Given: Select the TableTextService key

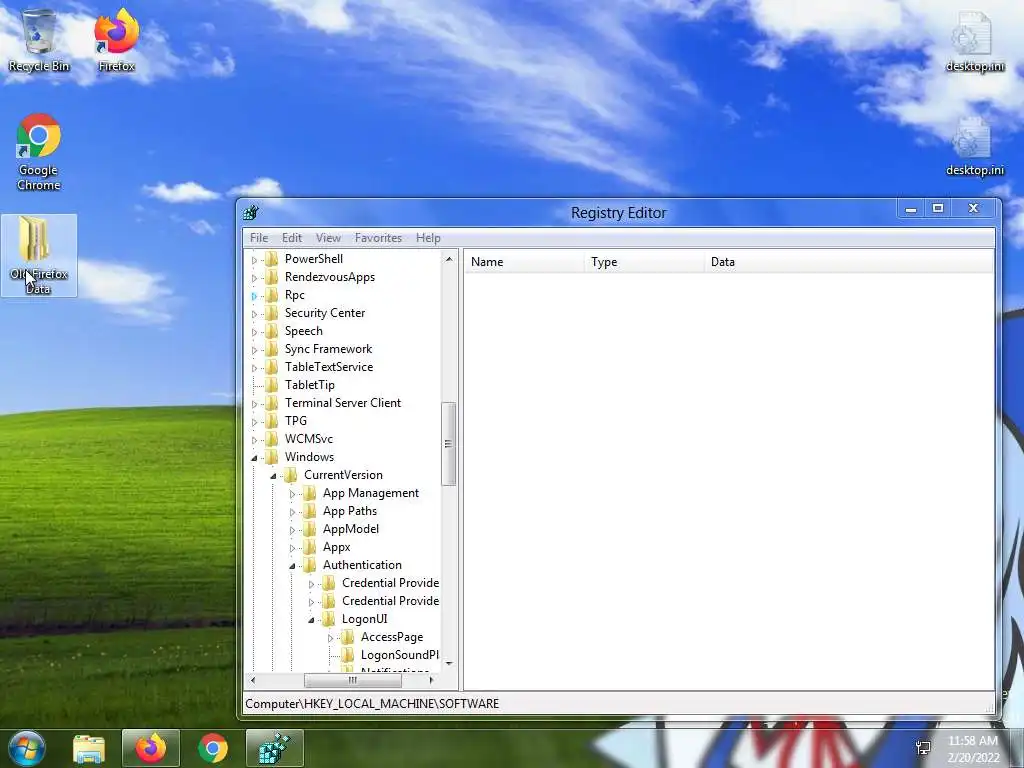Looking at the screenshot, I should click(328, 367).
